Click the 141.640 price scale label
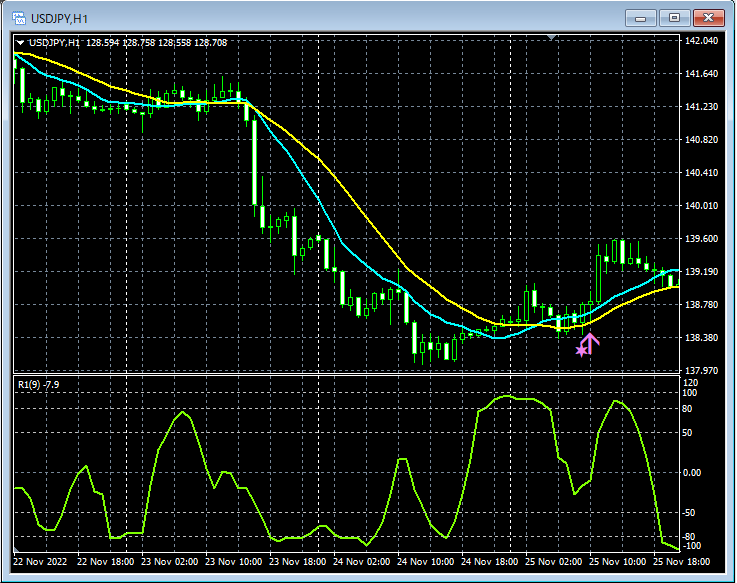Viewport: 737px width, 583px height. coord(701,73)
